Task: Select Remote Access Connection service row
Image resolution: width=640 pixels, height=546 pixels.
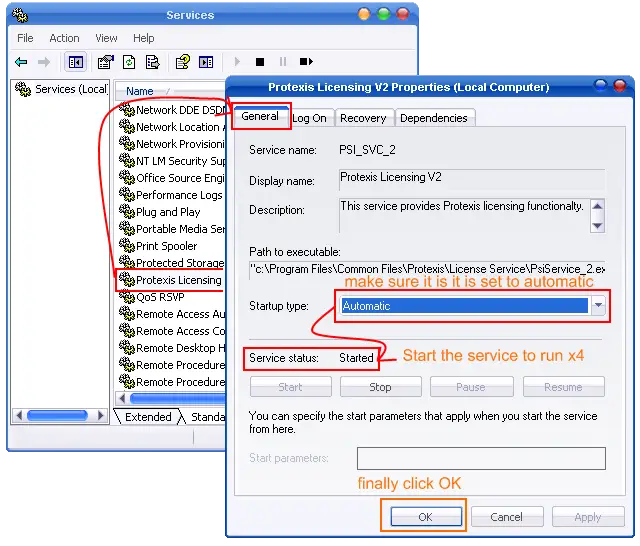Action: pos(171,331)
